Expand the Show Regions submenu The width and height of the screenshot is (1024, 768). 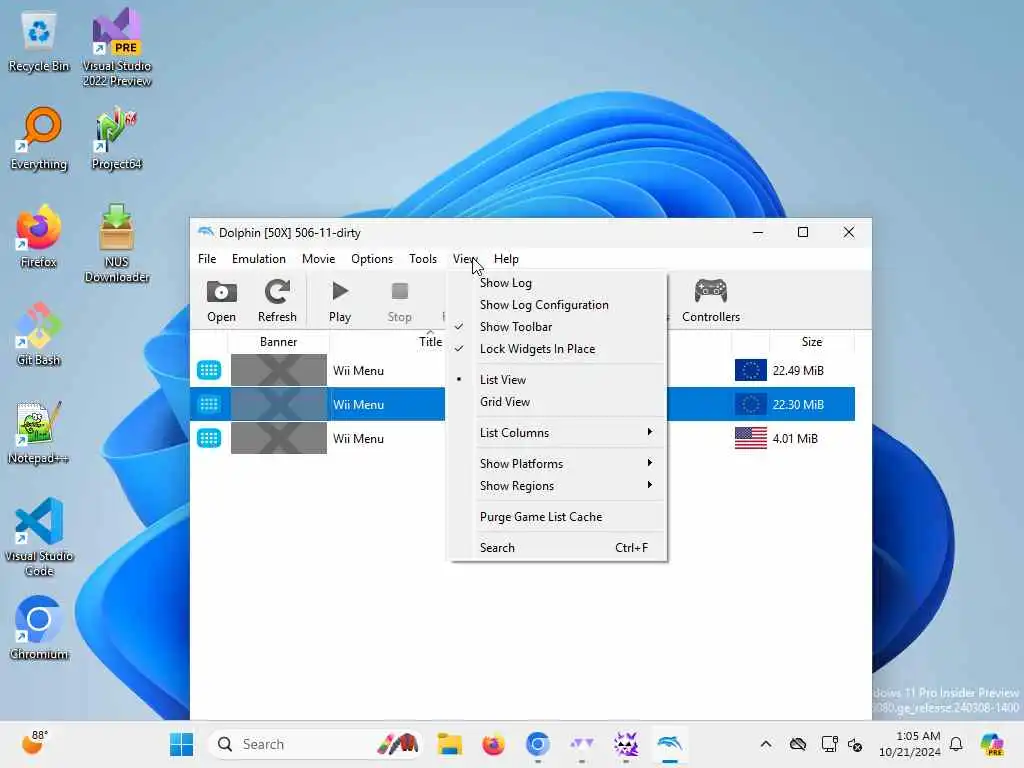tap(558, 486)
